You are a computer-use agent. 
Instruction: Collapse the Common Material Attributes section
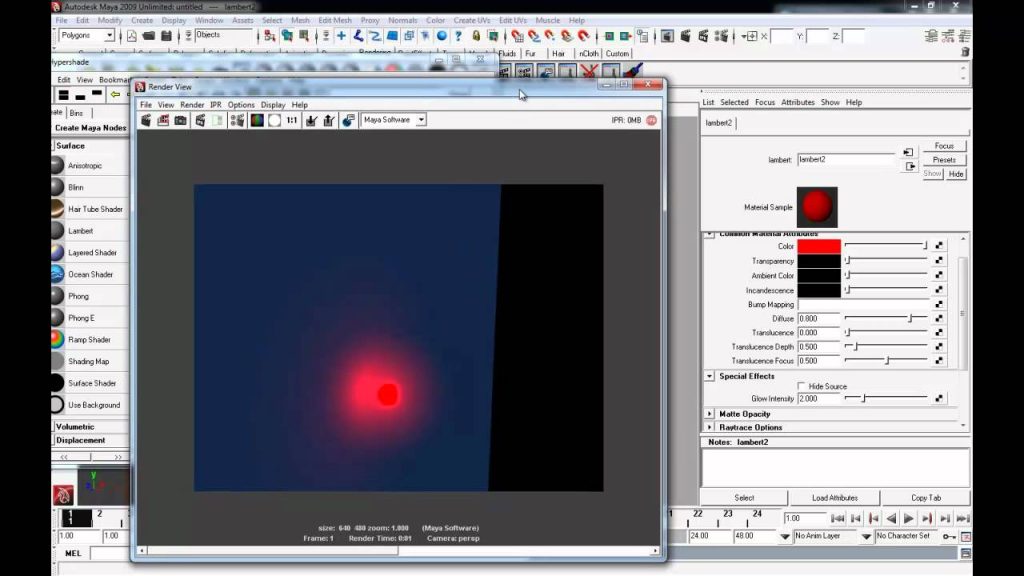(709, 234)
